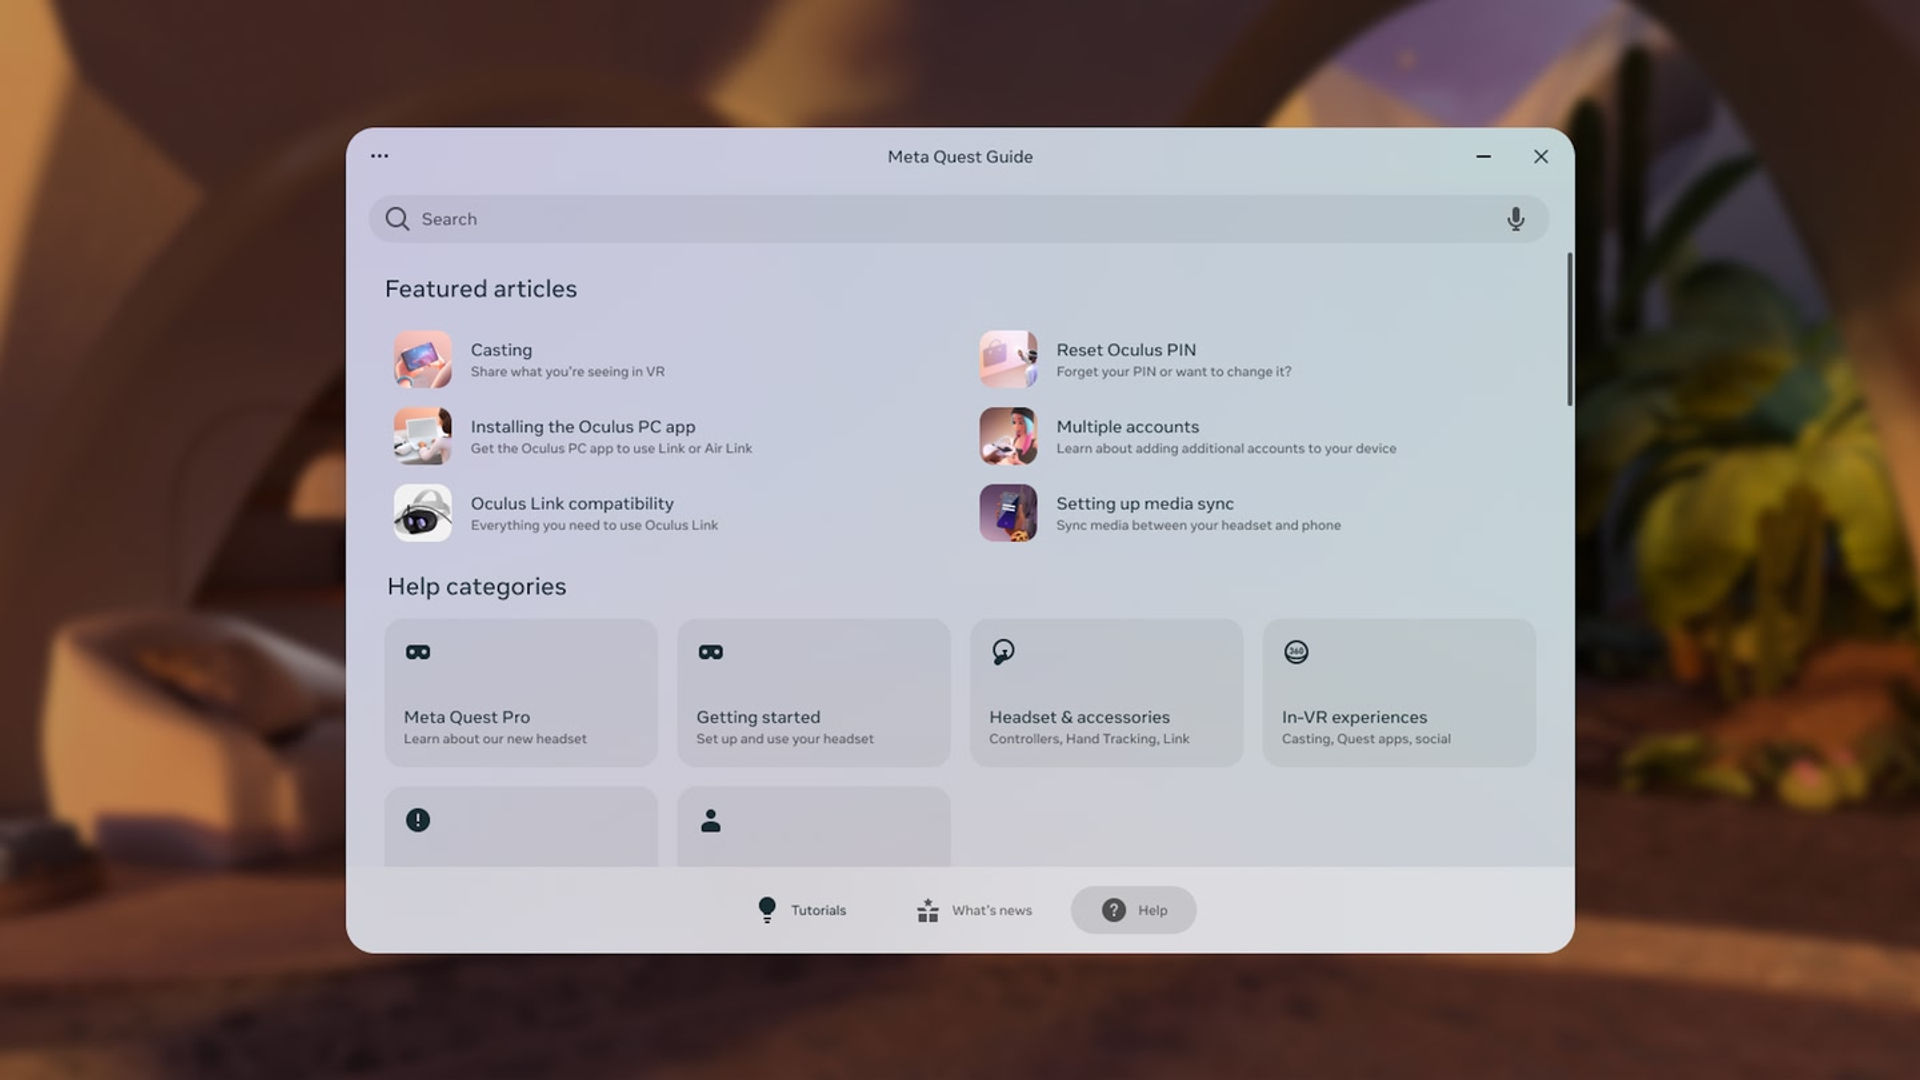Click 'Share what you're seeing in VR' text
The height and width of the screenshot is (1080, 1920).
coord(567,372)
